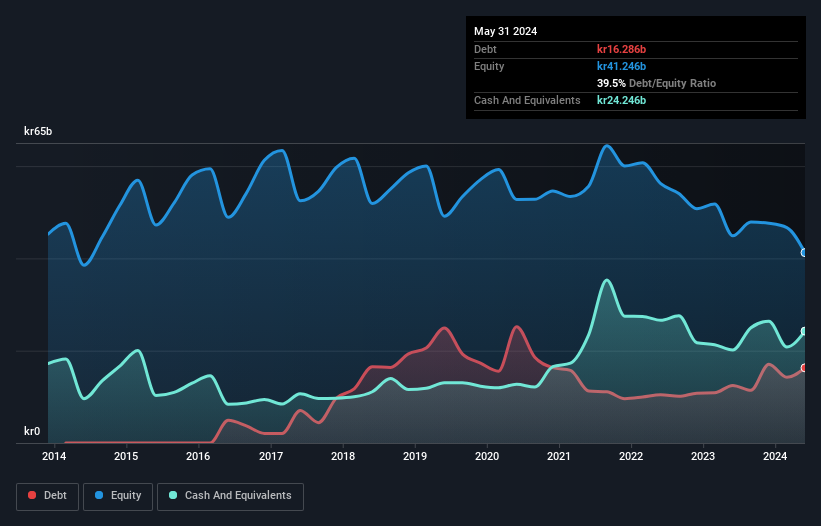This screenshot has height=526, width=821.
Task: Click the 39.5% Debt/Equity Ratio text
Action: click(x=656, y=83)
